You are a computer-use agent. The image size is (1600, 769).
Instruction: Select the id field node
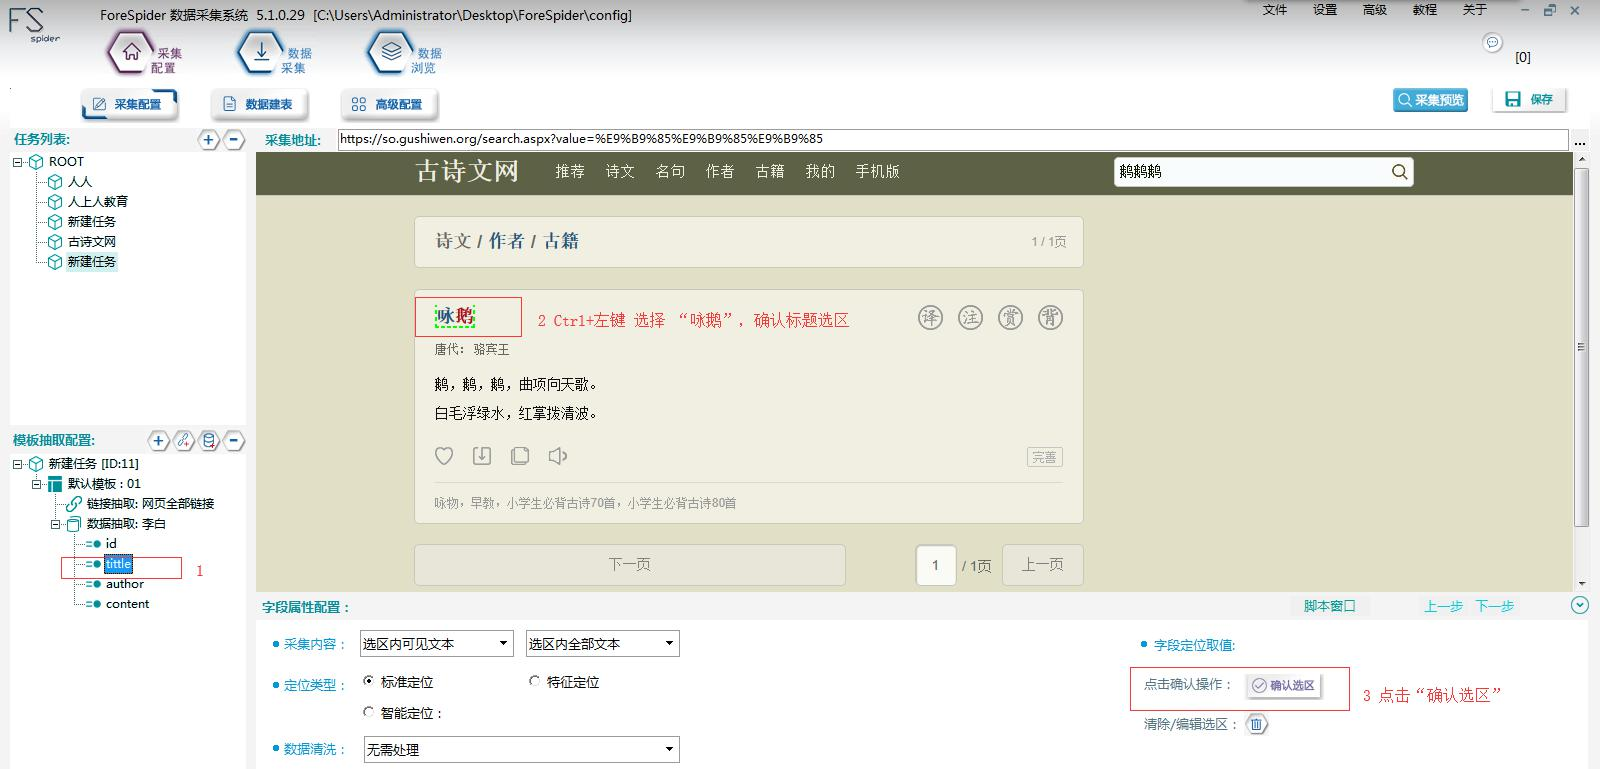tap(111, 544)
